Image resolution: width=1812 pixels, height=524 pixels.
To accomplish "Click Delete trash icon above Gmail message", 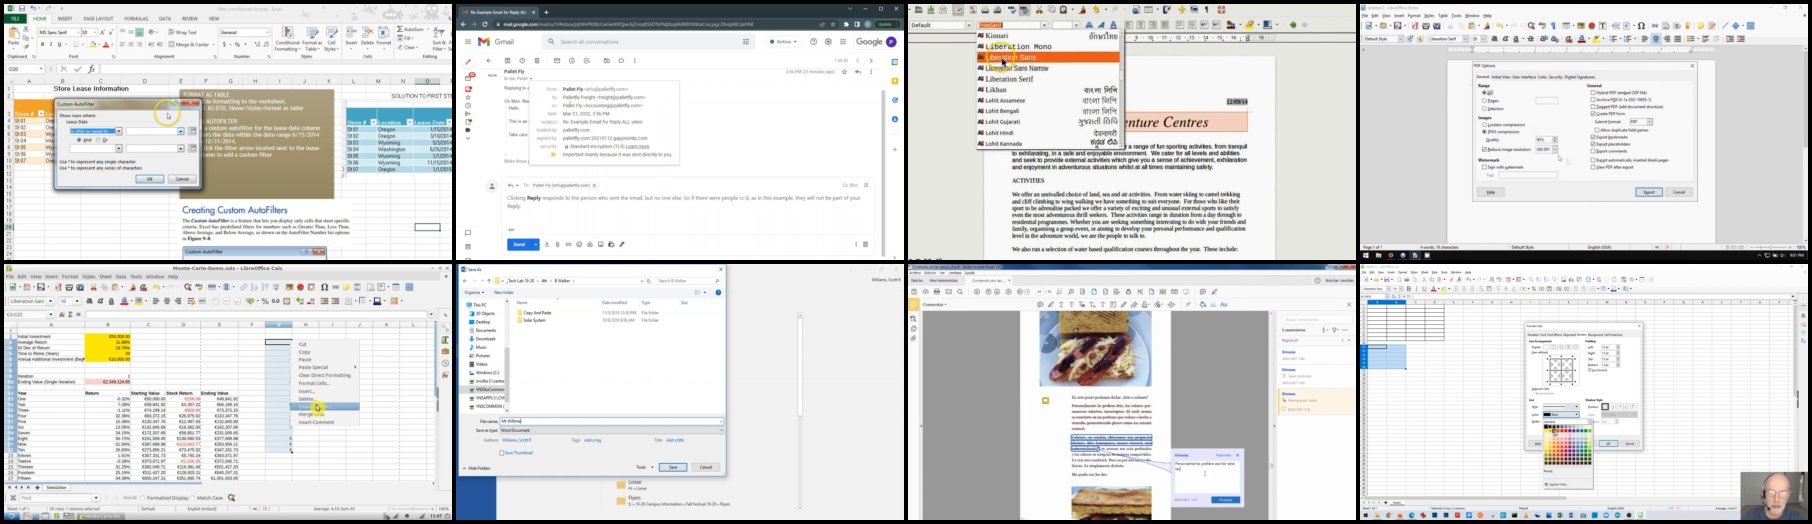I will [537, 60].
